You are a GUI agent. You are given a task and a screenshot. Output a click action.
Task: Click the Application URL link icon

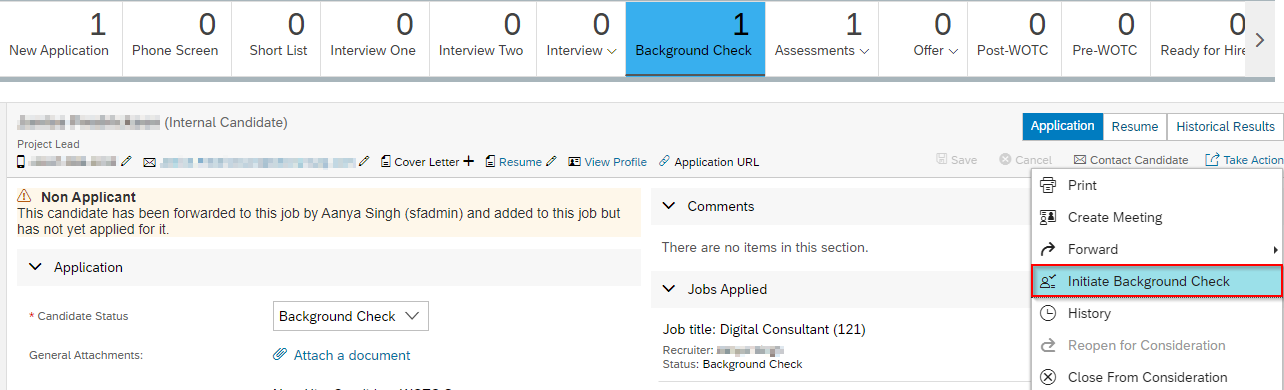pos(664,161)
